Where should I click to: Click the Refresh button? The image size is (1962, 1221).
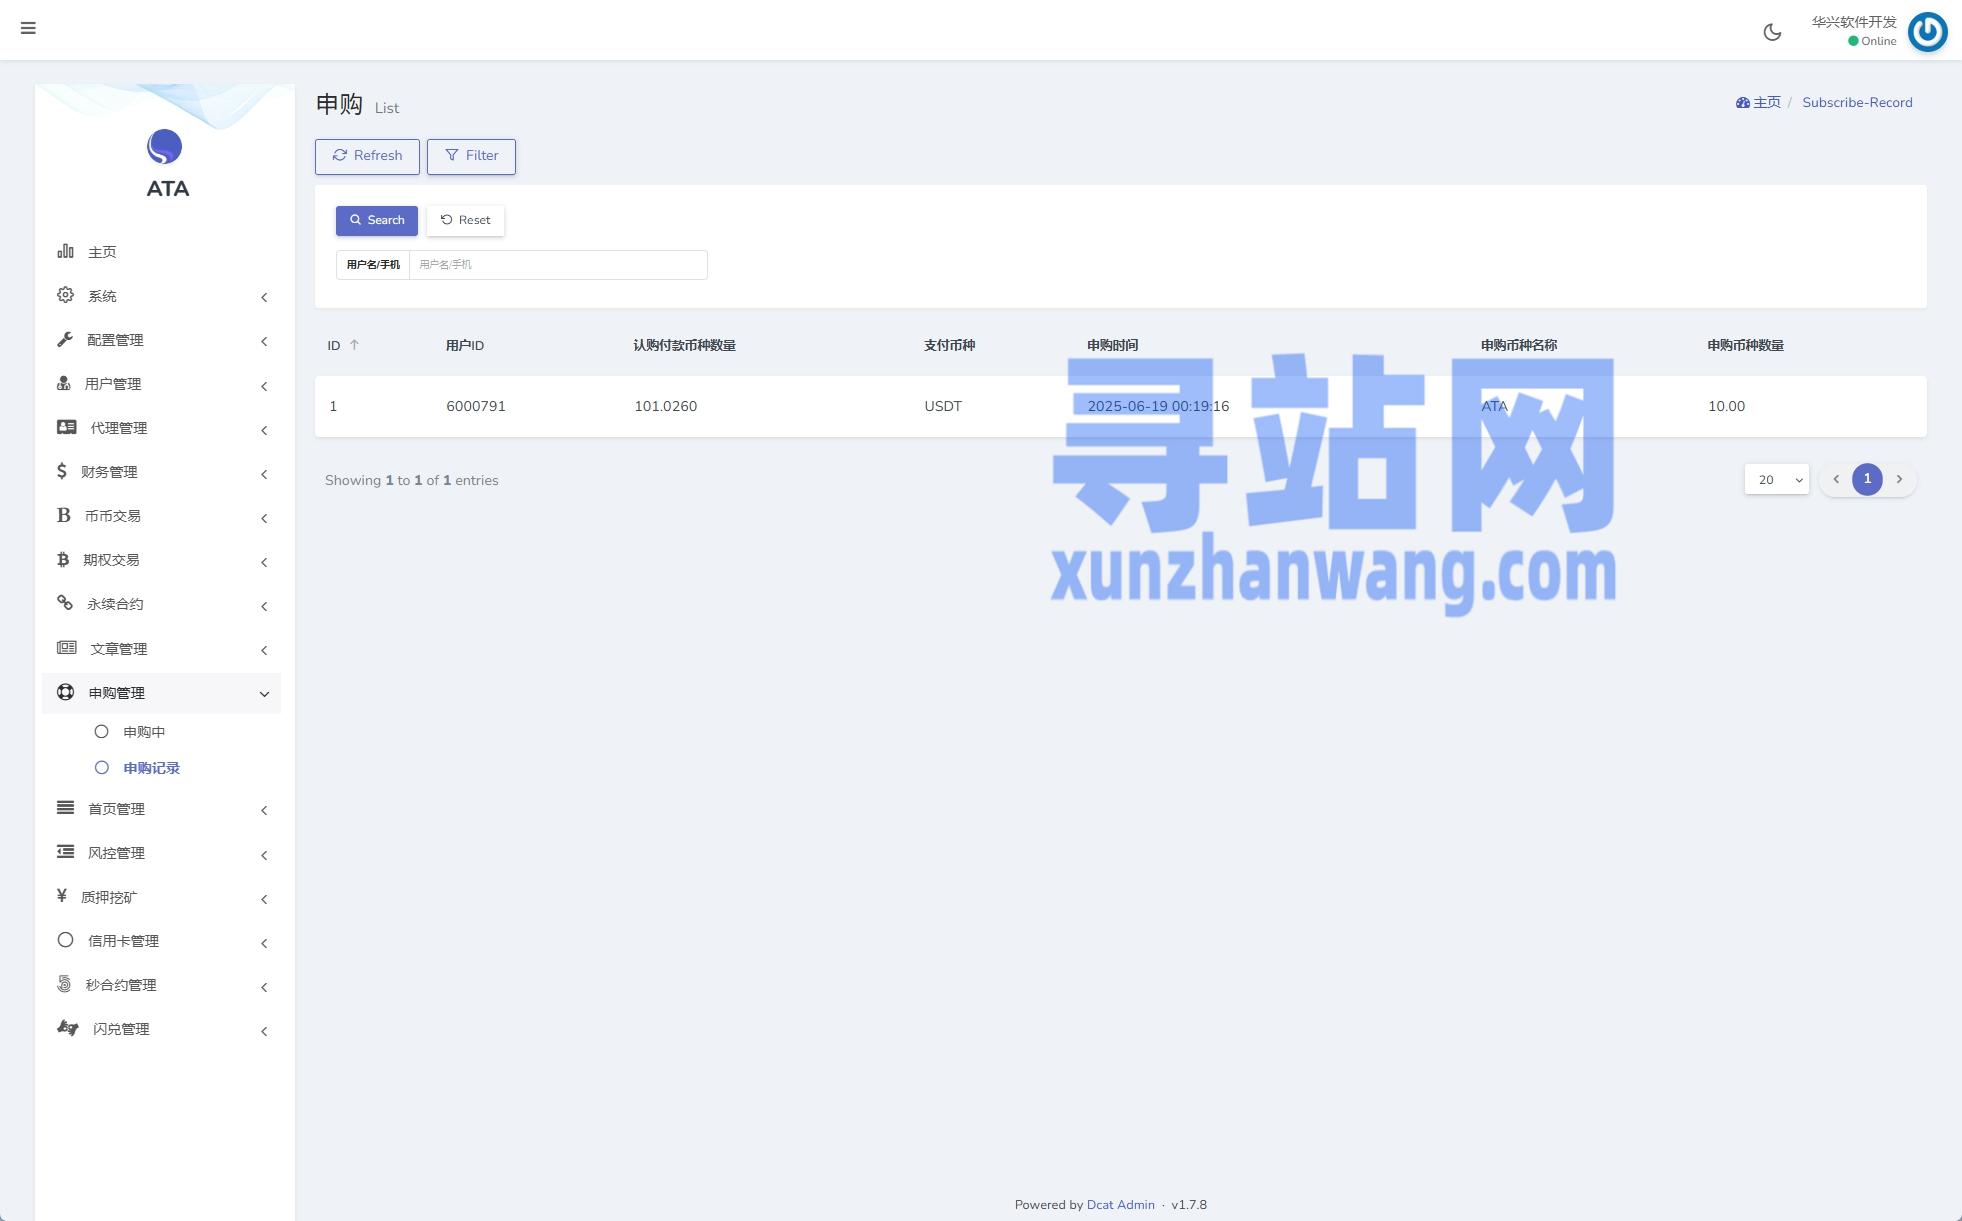(x=367, y=156)
